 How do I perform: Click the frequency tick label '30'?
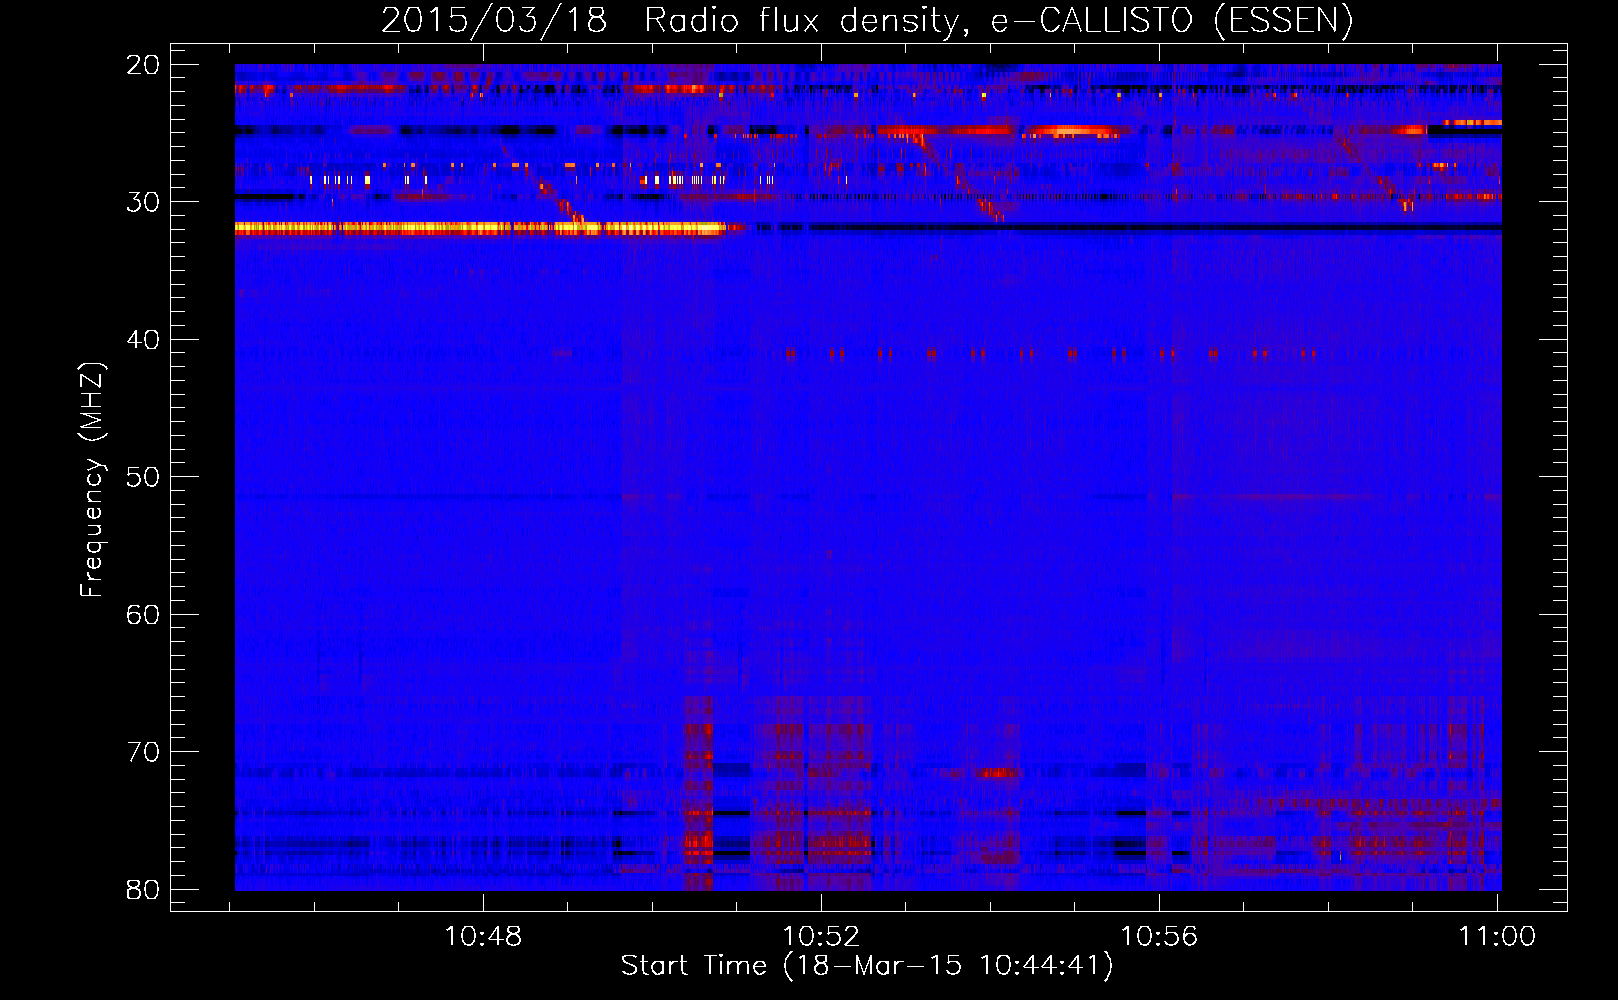click(143, 202)
